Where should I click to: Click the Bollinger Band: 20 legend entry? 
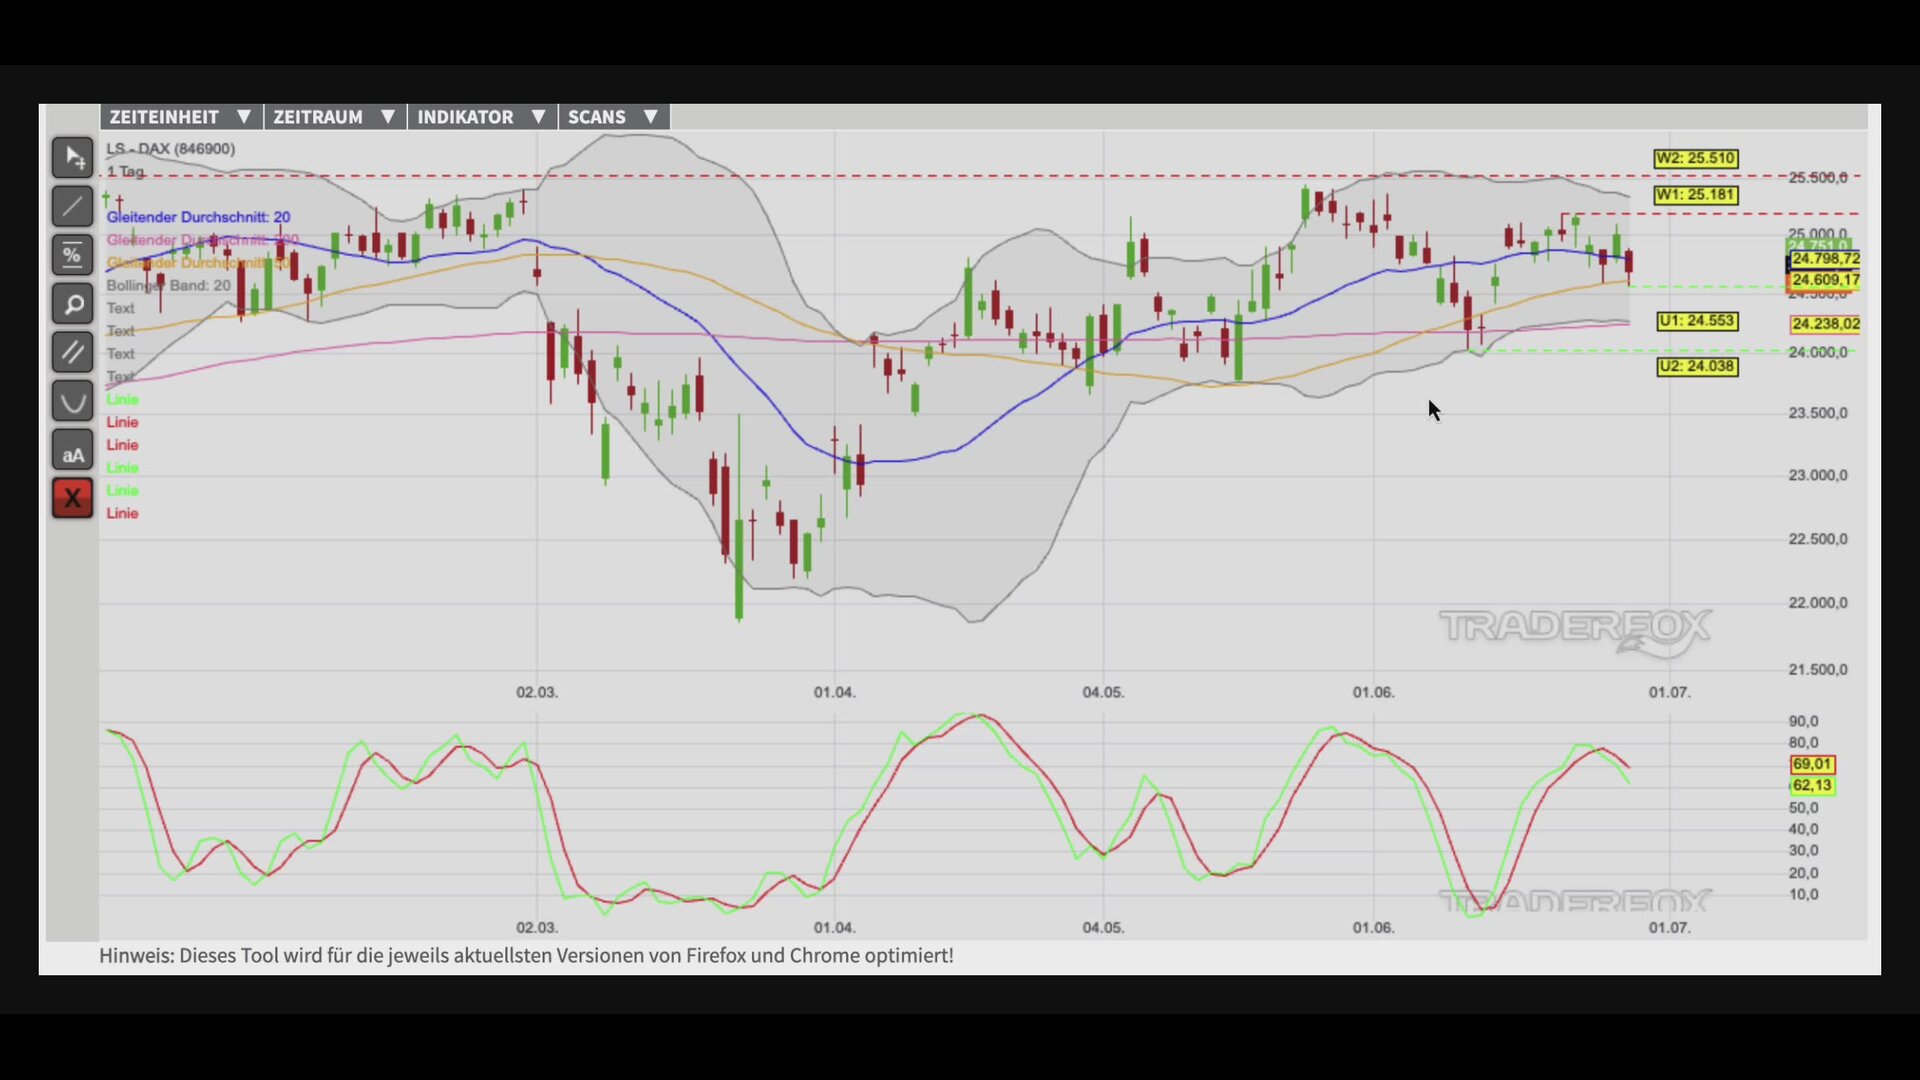pyautogui.click(x=168, y=285)
